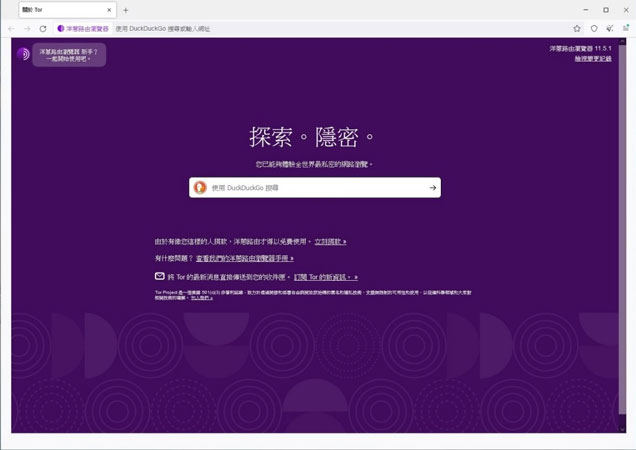Open the 檢視變更紀錄 changelog link

pos(593,59)
